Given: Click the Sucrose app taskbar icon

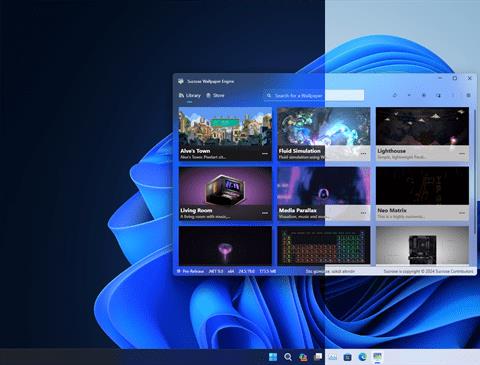Looking at the screenshot, I should (x=378, y=357).
